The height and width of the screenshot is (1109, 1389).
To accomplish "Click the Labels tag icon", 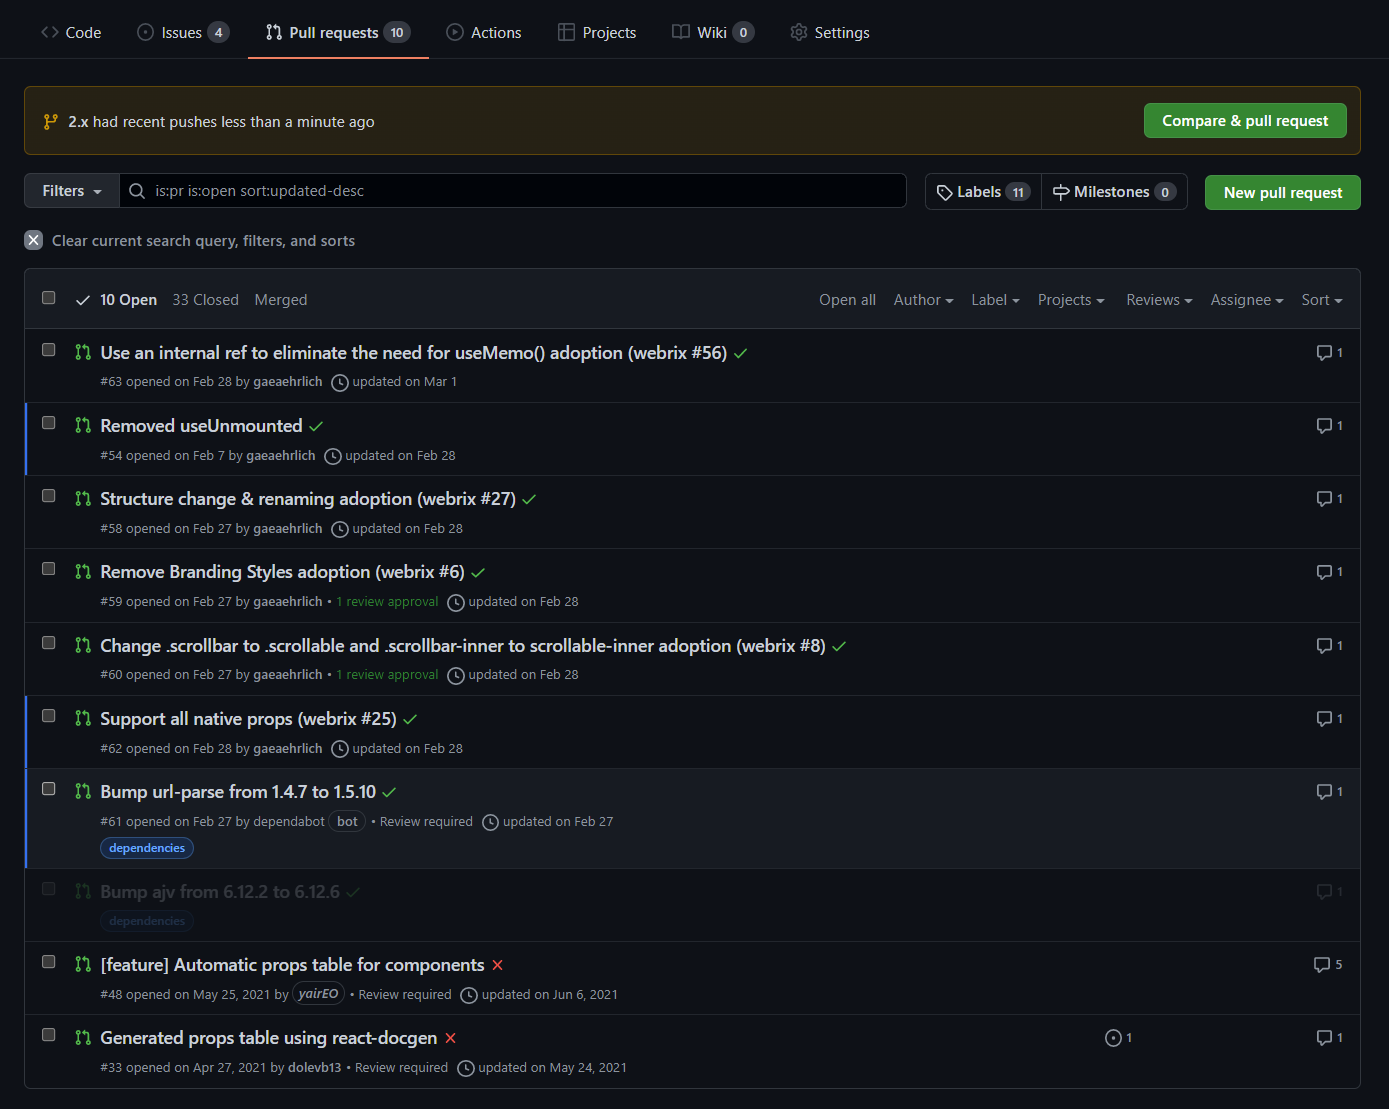I will pyautogui.click(x=945, y=191).
